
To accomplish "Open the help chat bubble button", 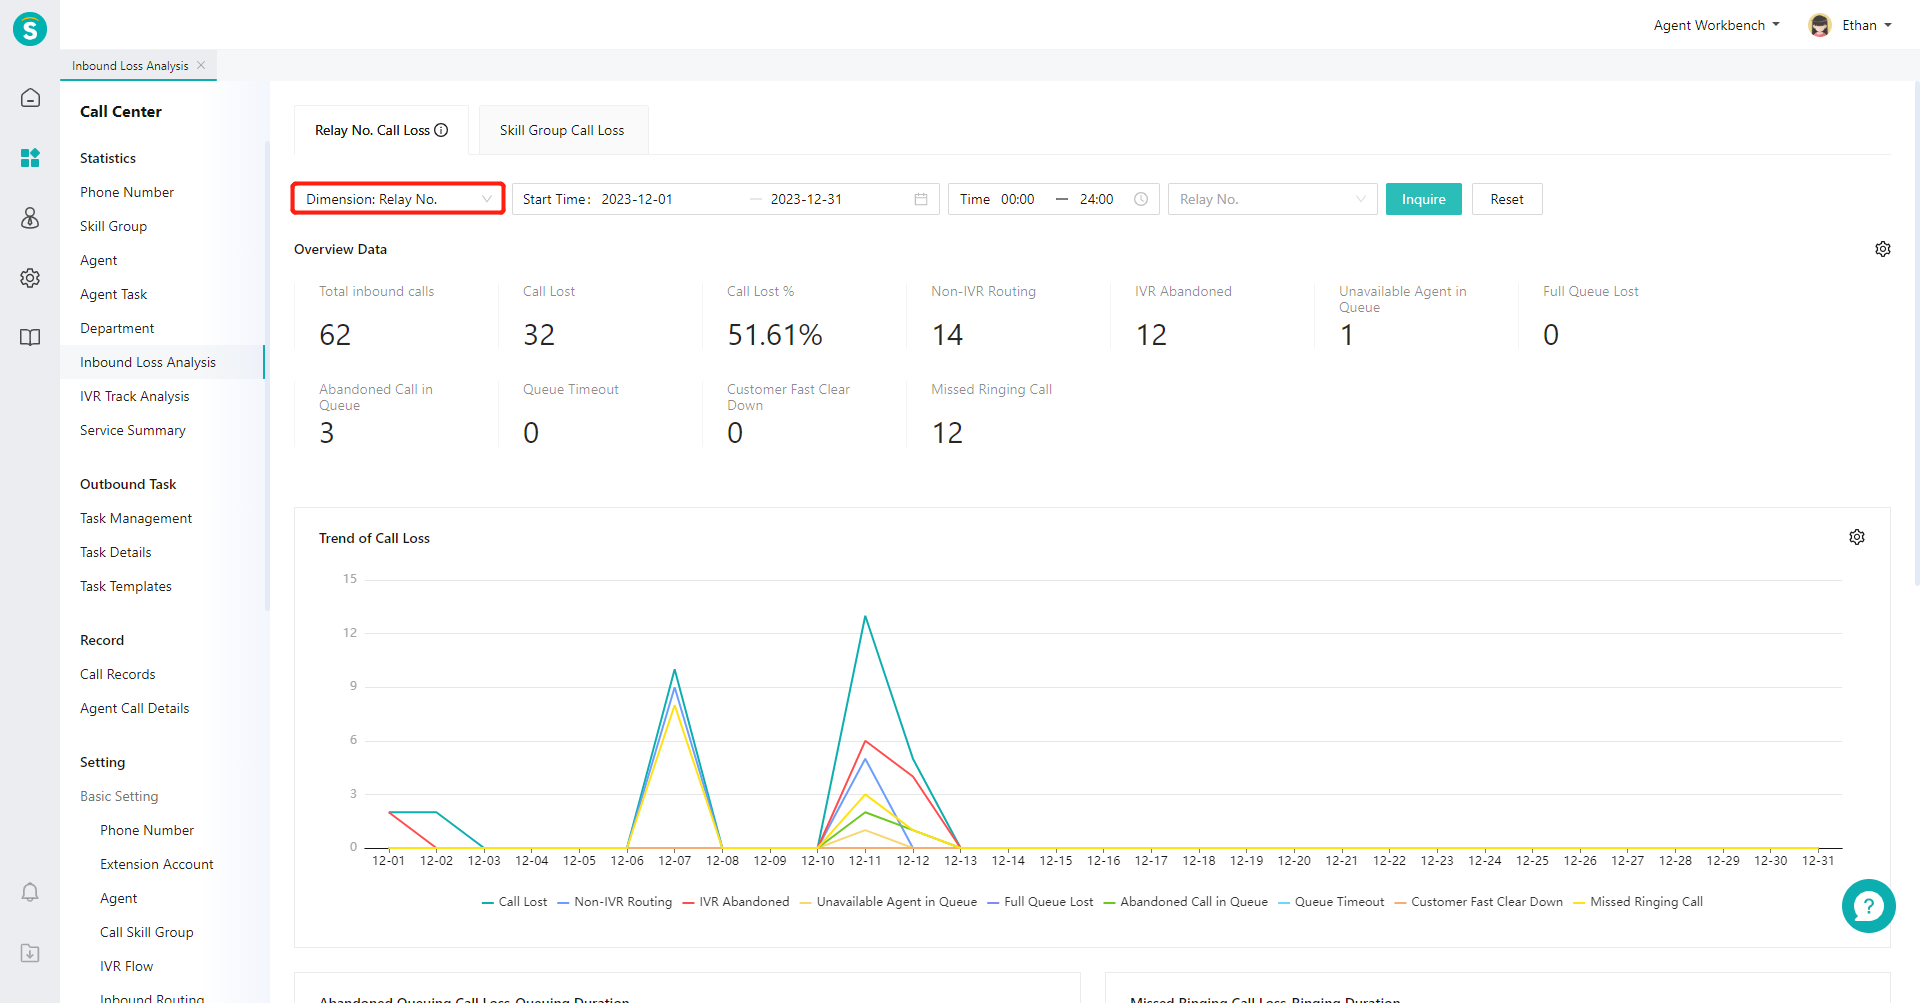I will click(x=1868, y=906).
